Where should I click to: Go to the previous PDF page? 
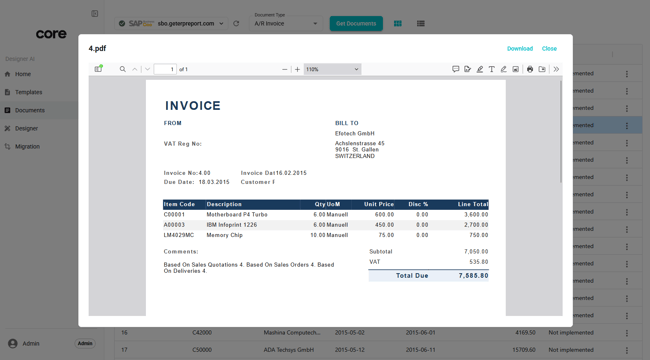click(135, 69)
